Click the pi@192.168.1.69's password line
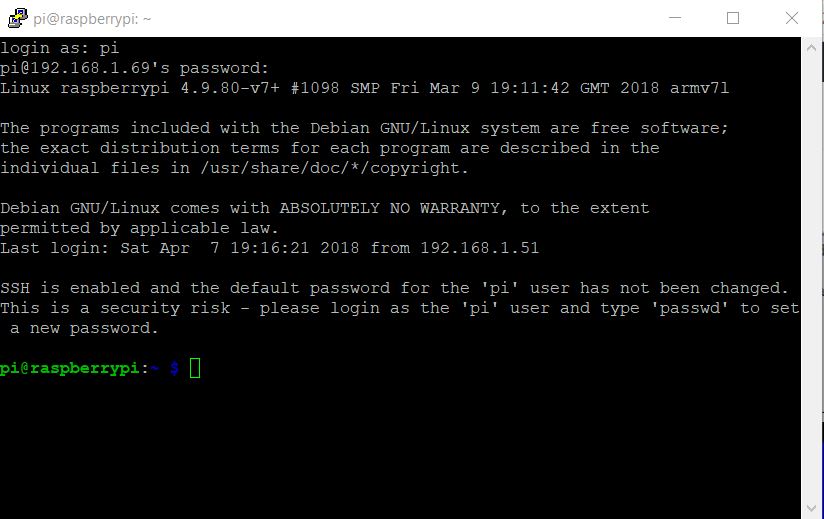The width and height of the screenshot is (824, 519). point(134,68)
